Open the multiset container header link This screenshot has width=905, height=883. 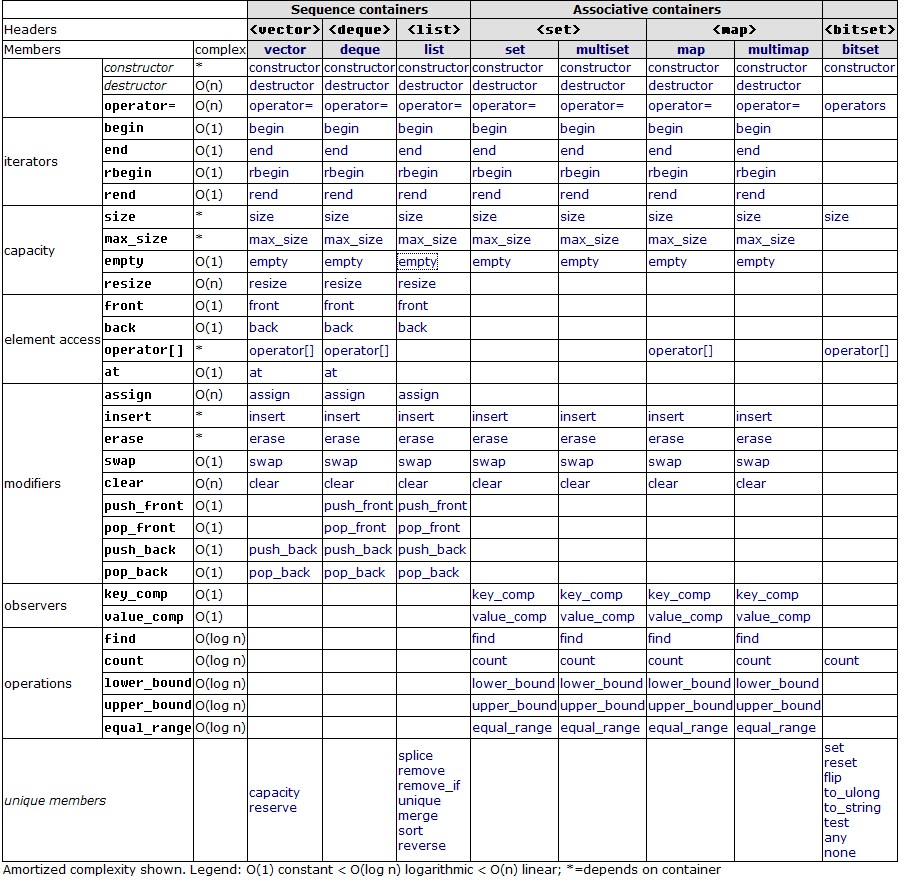[x=603, y=50]
